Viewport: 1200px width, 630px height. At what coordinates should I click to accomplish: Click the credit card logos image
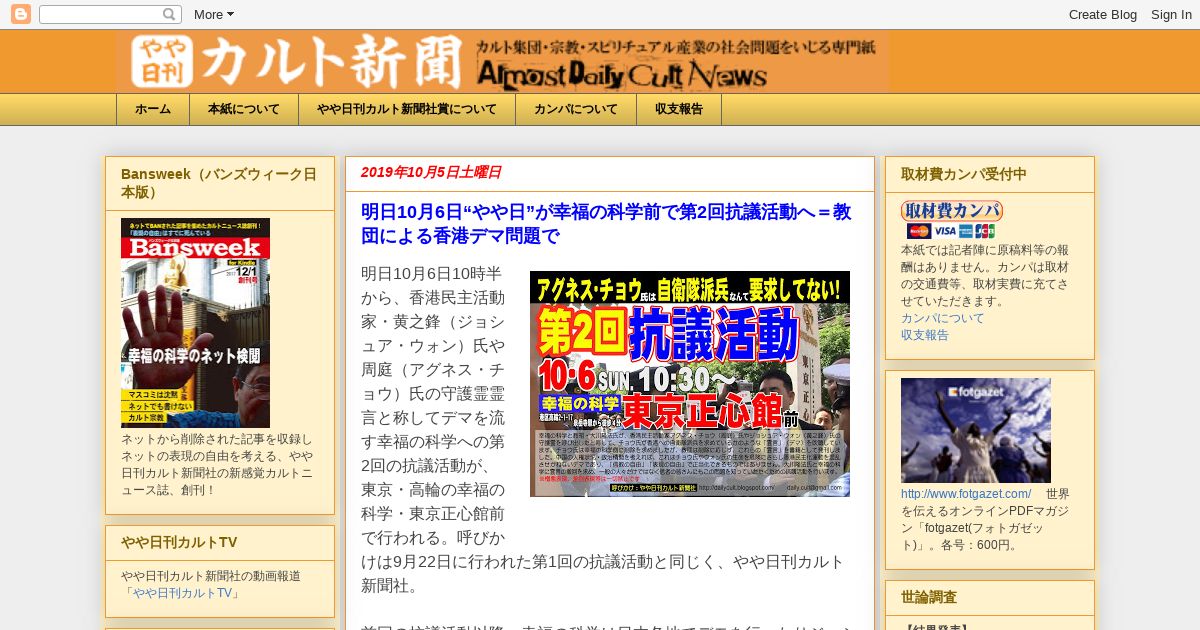point(951,231)
